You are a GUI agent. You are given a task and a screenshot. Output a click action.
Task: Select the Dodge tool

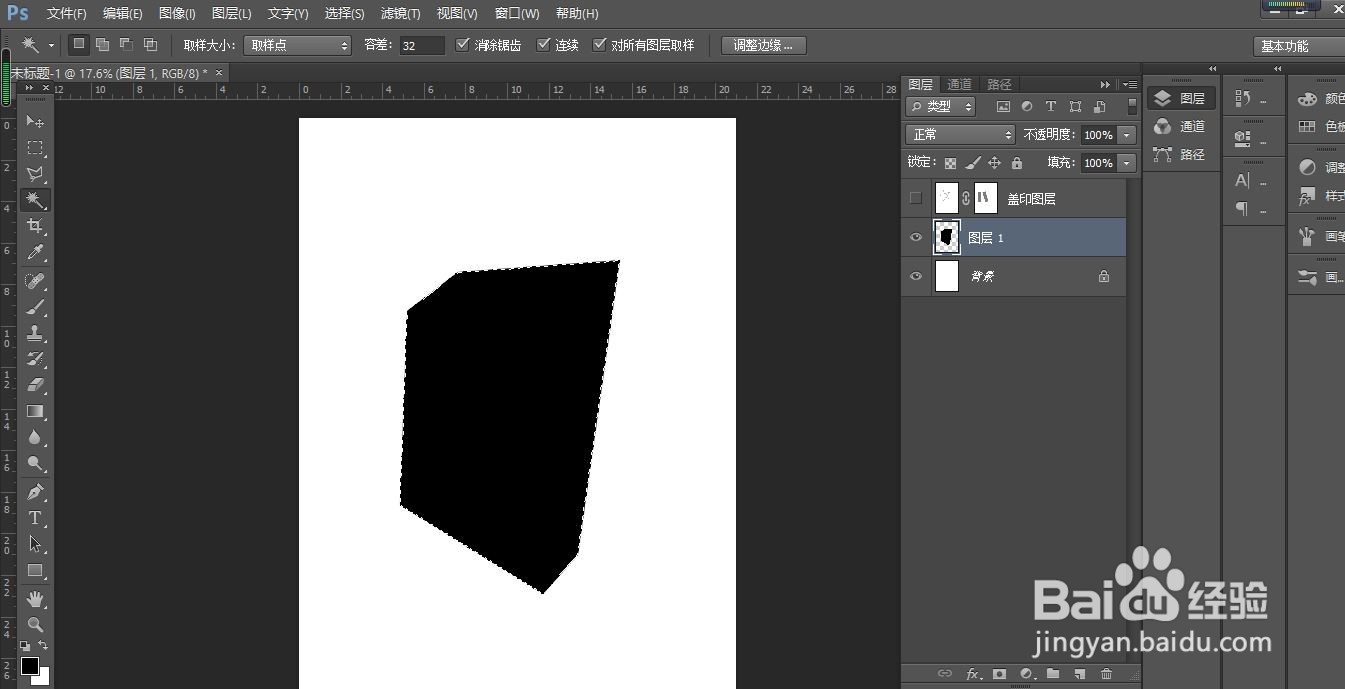[x=35, y=463]
